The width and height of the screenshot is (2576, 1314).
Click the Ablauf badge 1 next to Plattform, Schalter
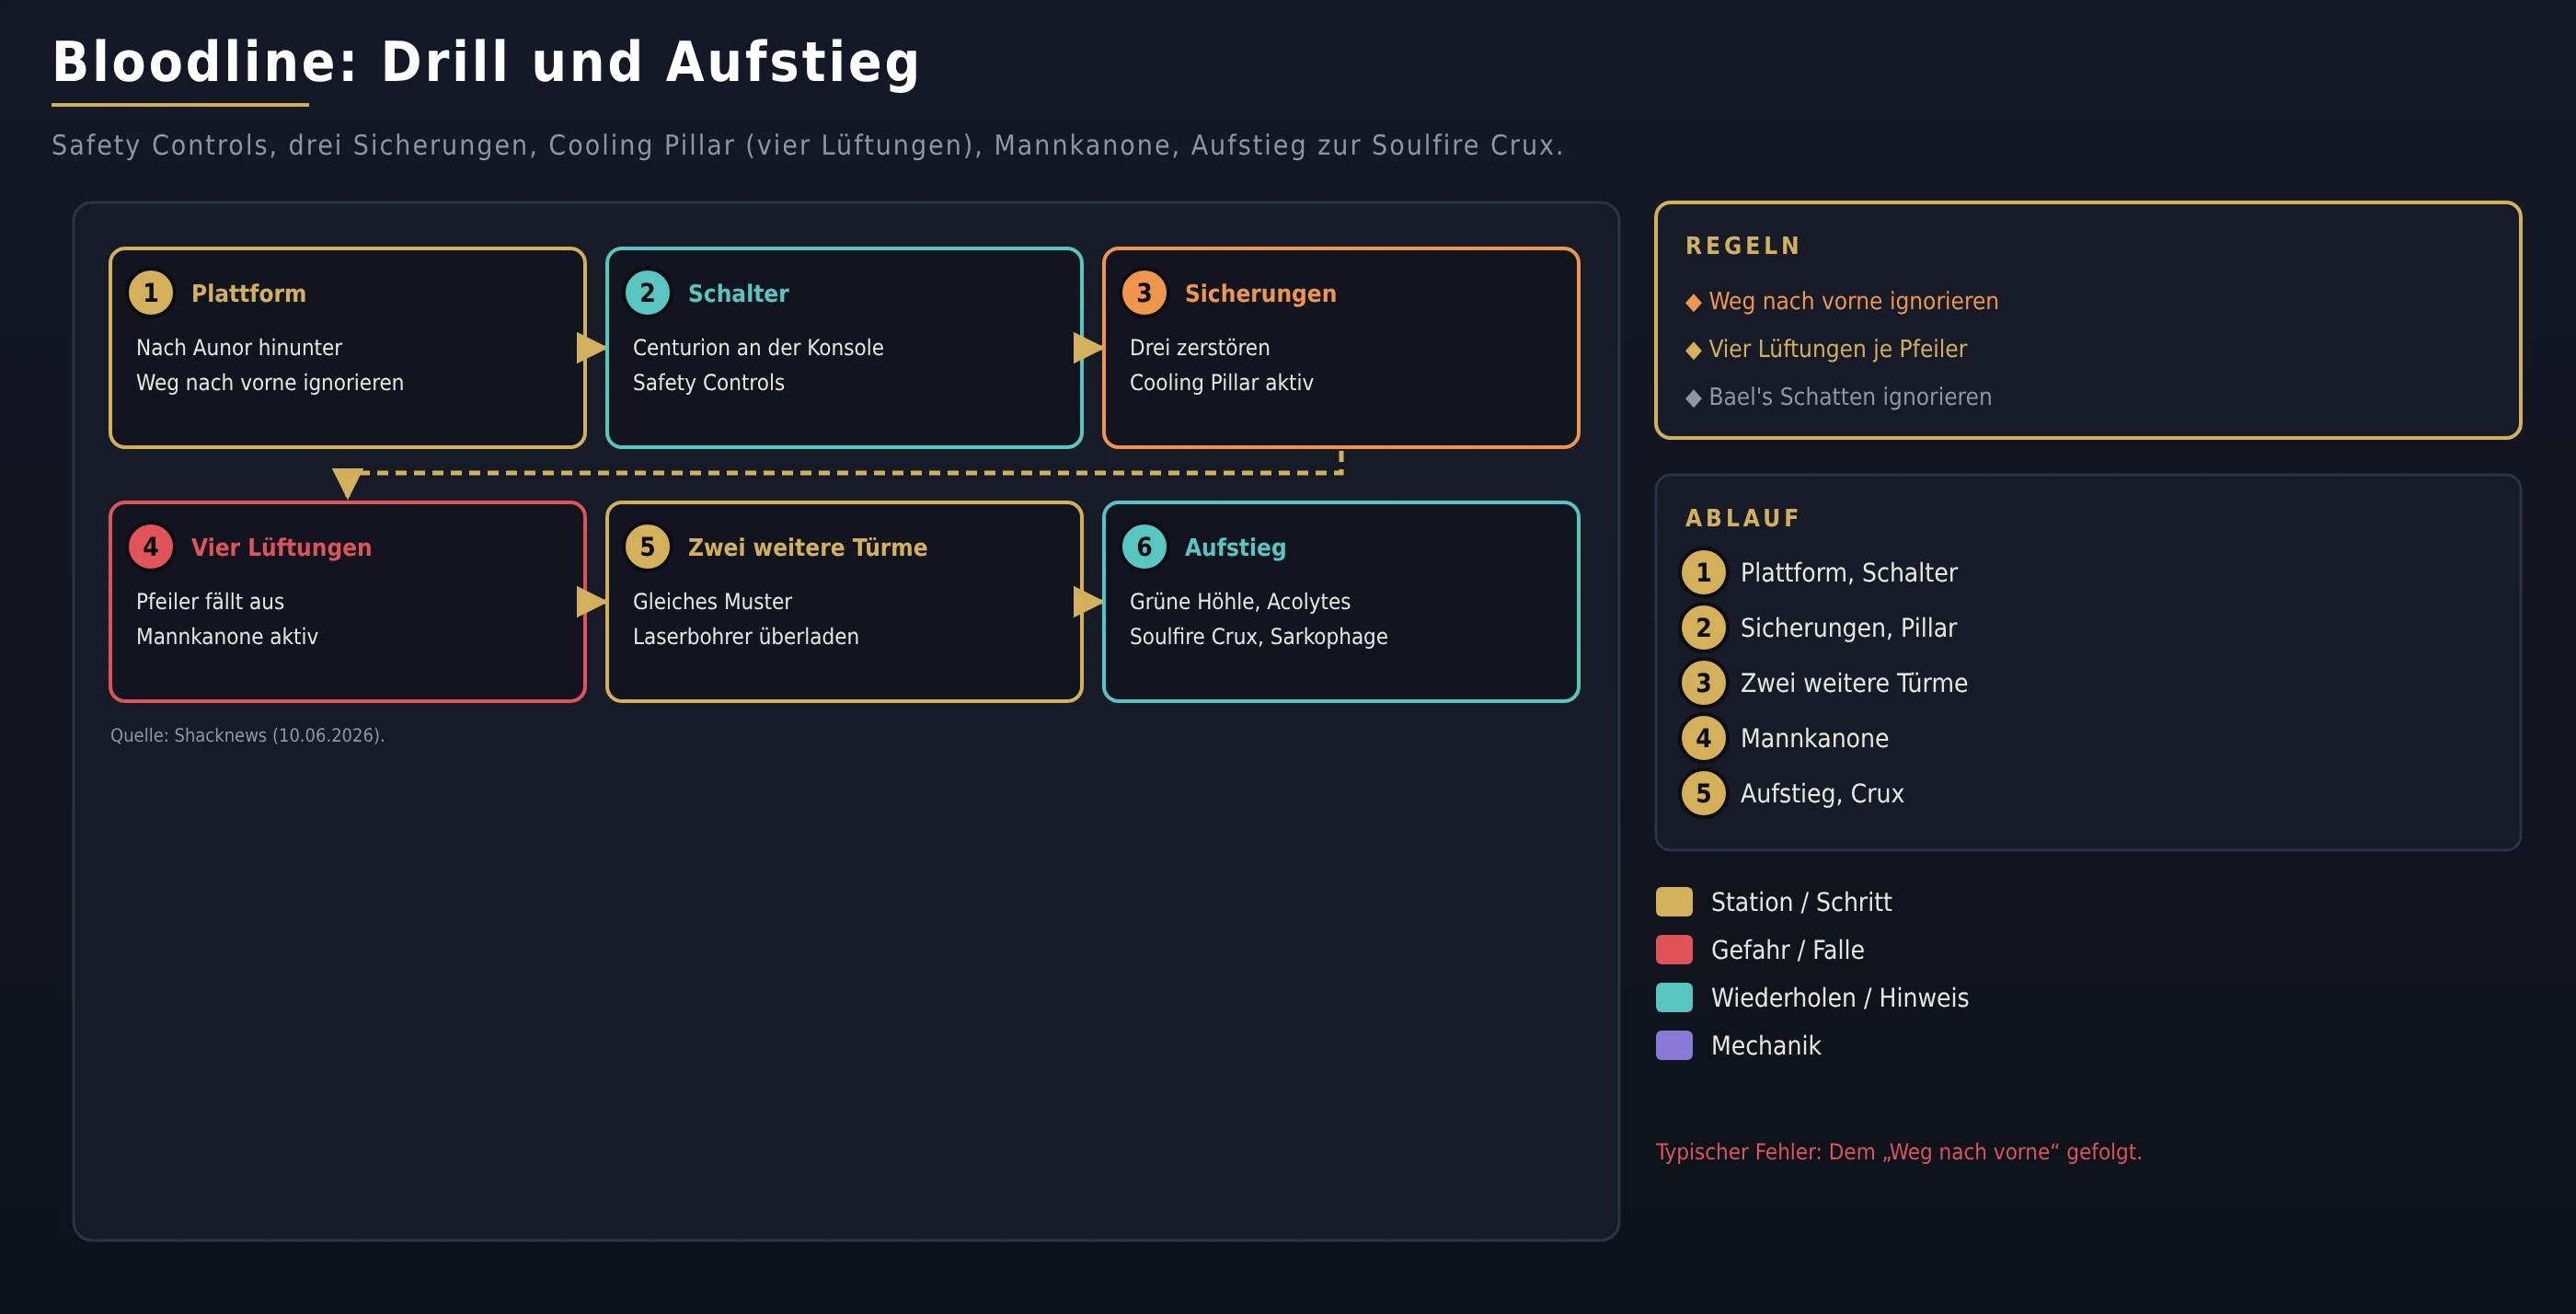coord(1703,573)
